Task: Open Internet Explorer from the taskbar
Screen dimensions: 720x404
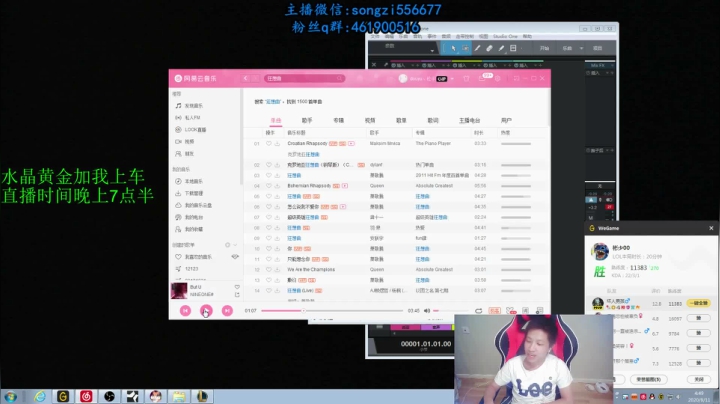Action: 40,396
